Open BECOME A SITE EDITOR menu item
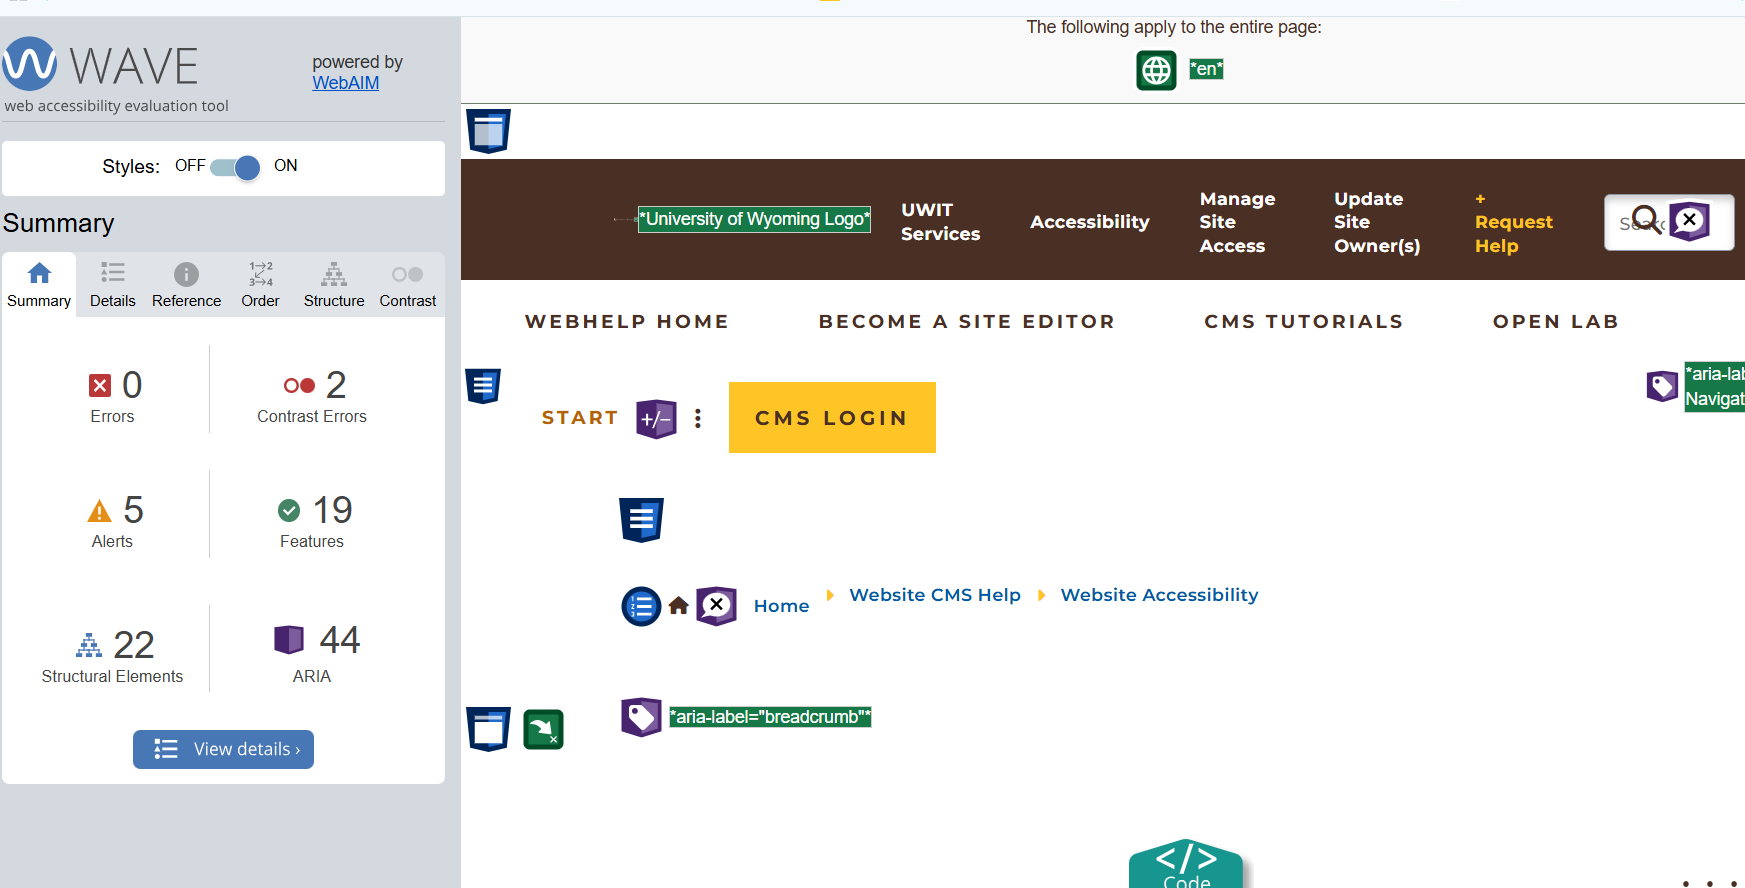The width and height of the screenshot is (1745, 888). [x=966, y=321]
